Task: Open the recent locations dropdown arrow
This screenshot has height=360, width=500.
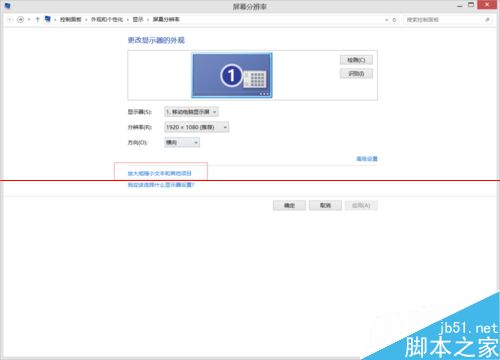Action: (29, 20)
